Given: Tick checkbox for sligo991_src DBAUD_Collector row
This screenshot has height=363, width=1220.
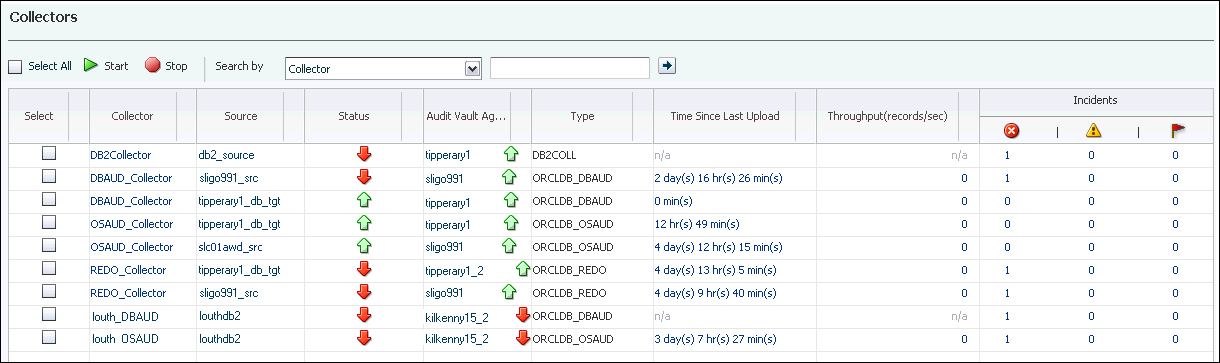Looking at the screenshot, I should coord(48,177).
